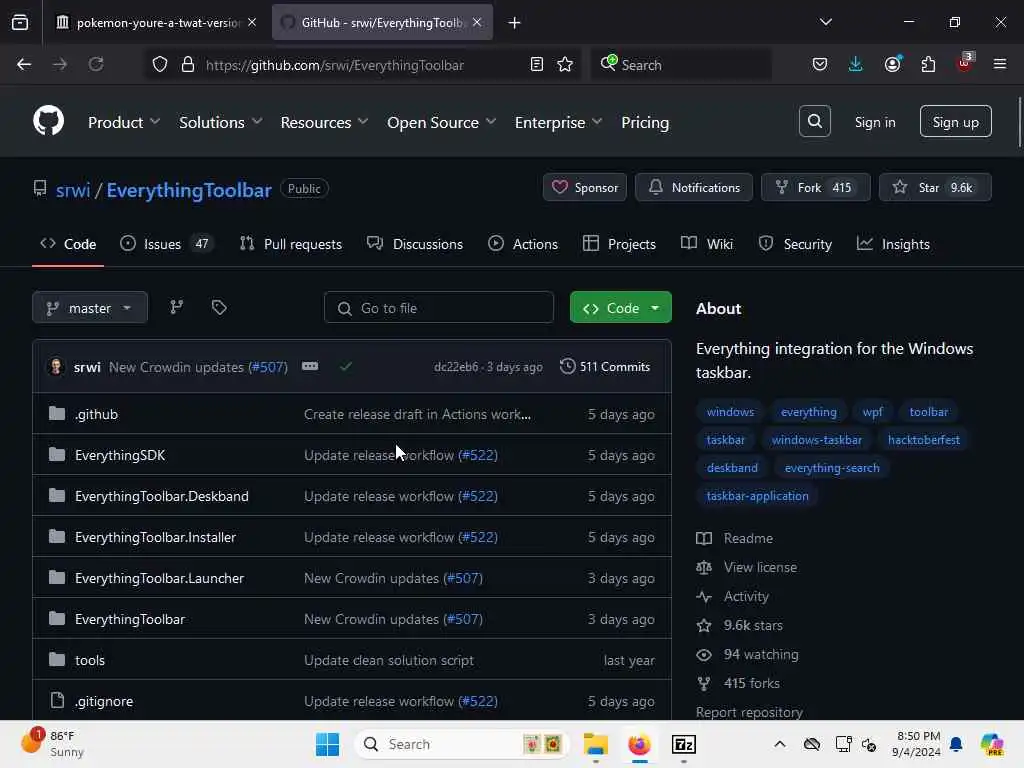The height and width of the screenshot is (768, 1024).
Task: Click the tracking protection shield icon
Action: [160, 65]
